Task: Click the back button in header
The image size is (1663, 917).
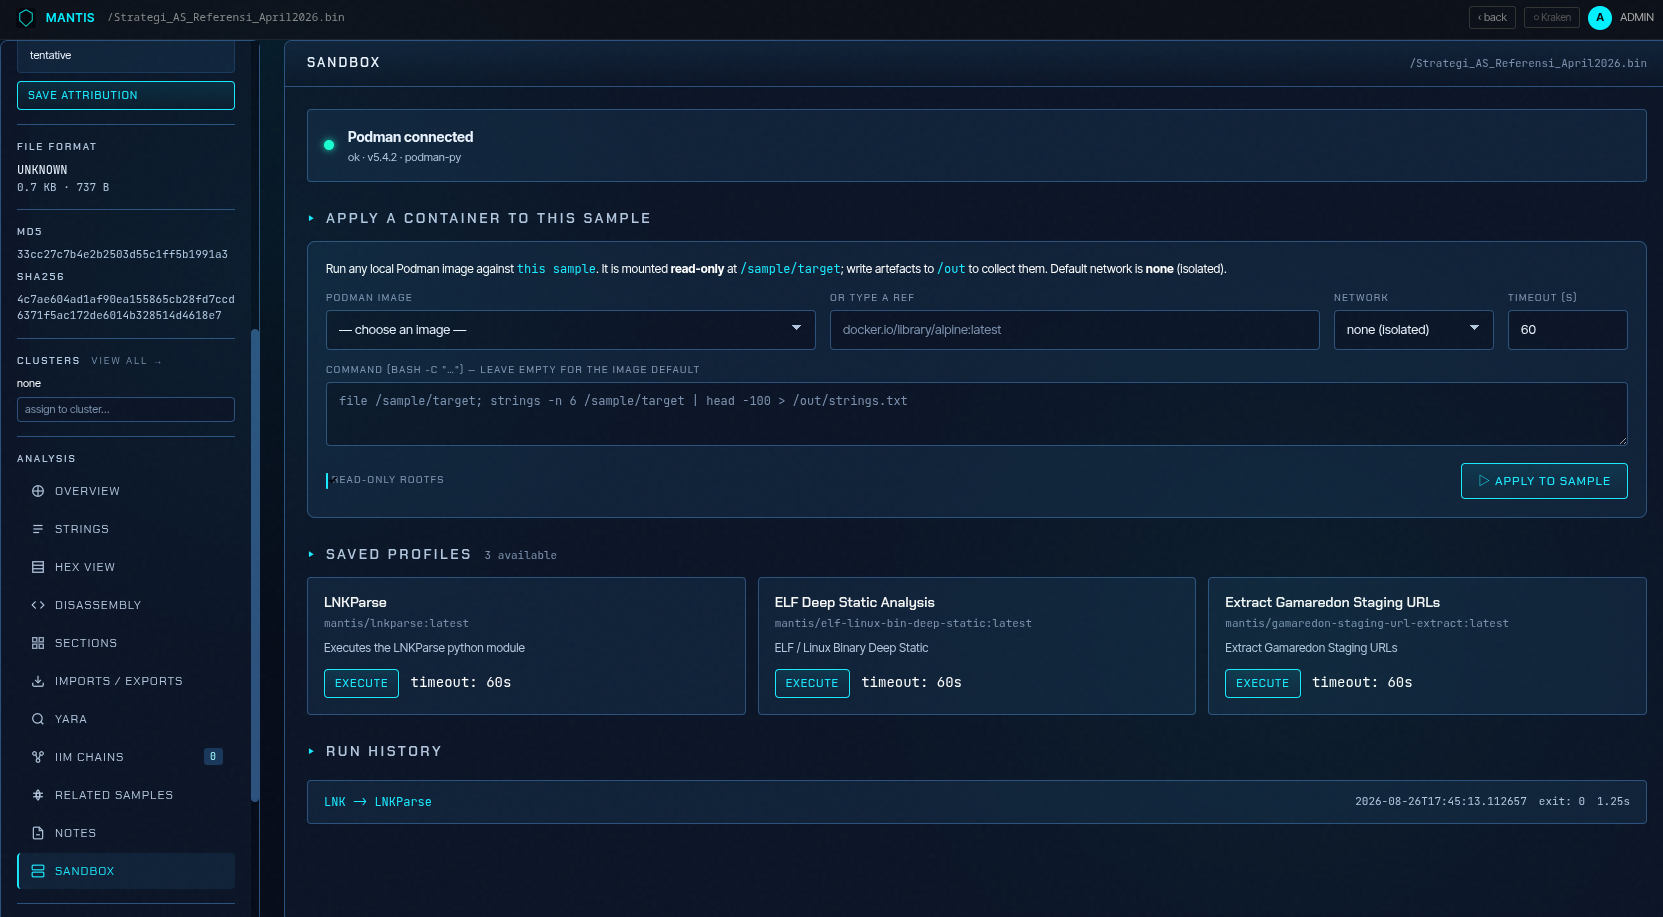Action: [x=1492, y=17]
